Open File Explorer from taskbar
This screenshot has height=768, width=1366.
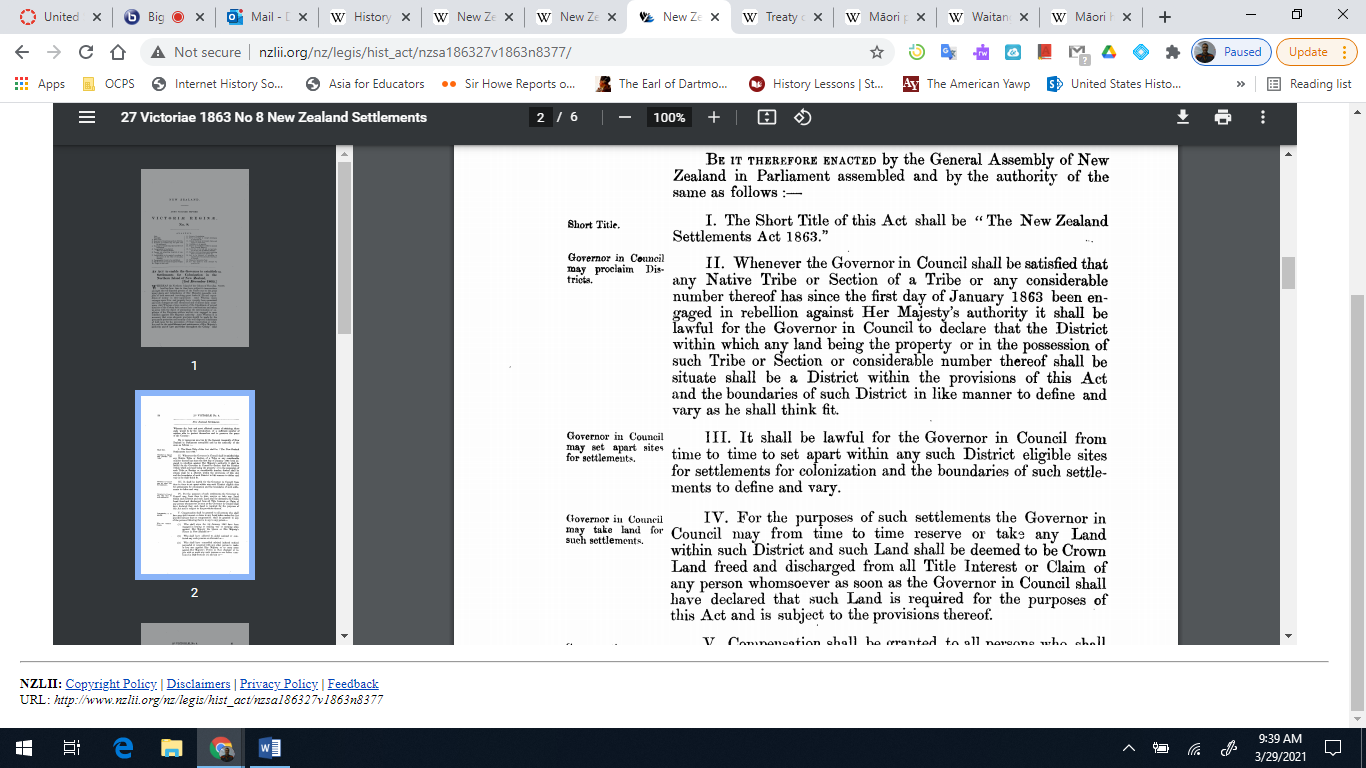click(172, 747)
